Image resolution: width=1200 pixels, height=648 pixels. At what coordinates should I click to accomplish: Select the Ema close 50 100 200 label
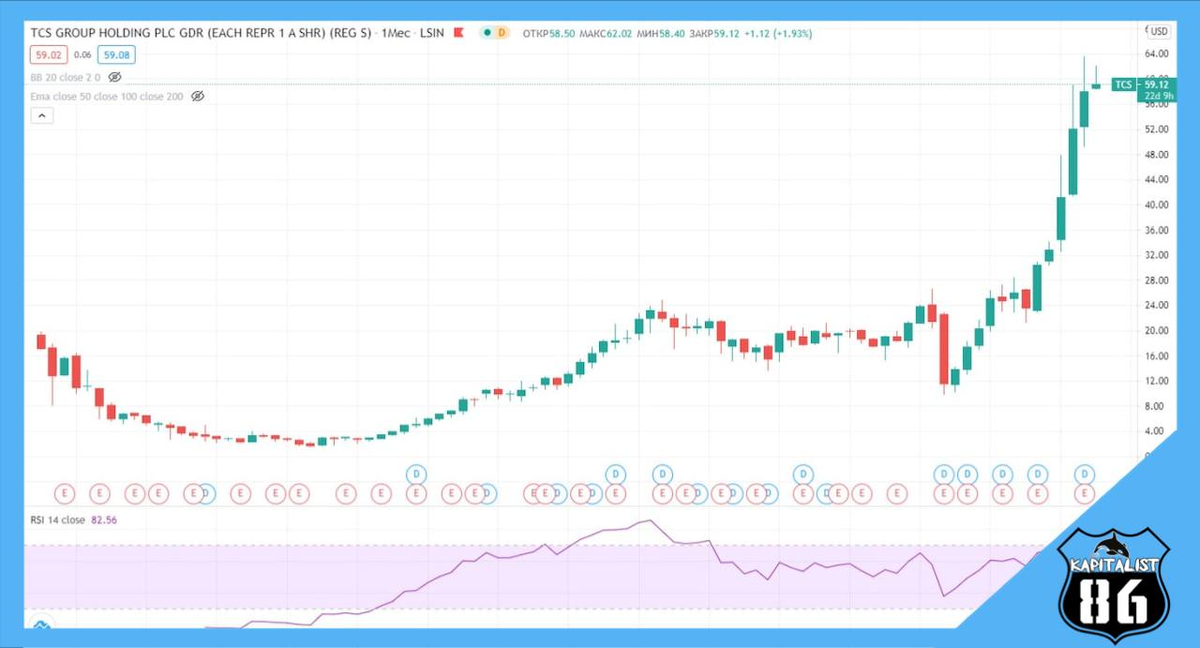(107, 97)
